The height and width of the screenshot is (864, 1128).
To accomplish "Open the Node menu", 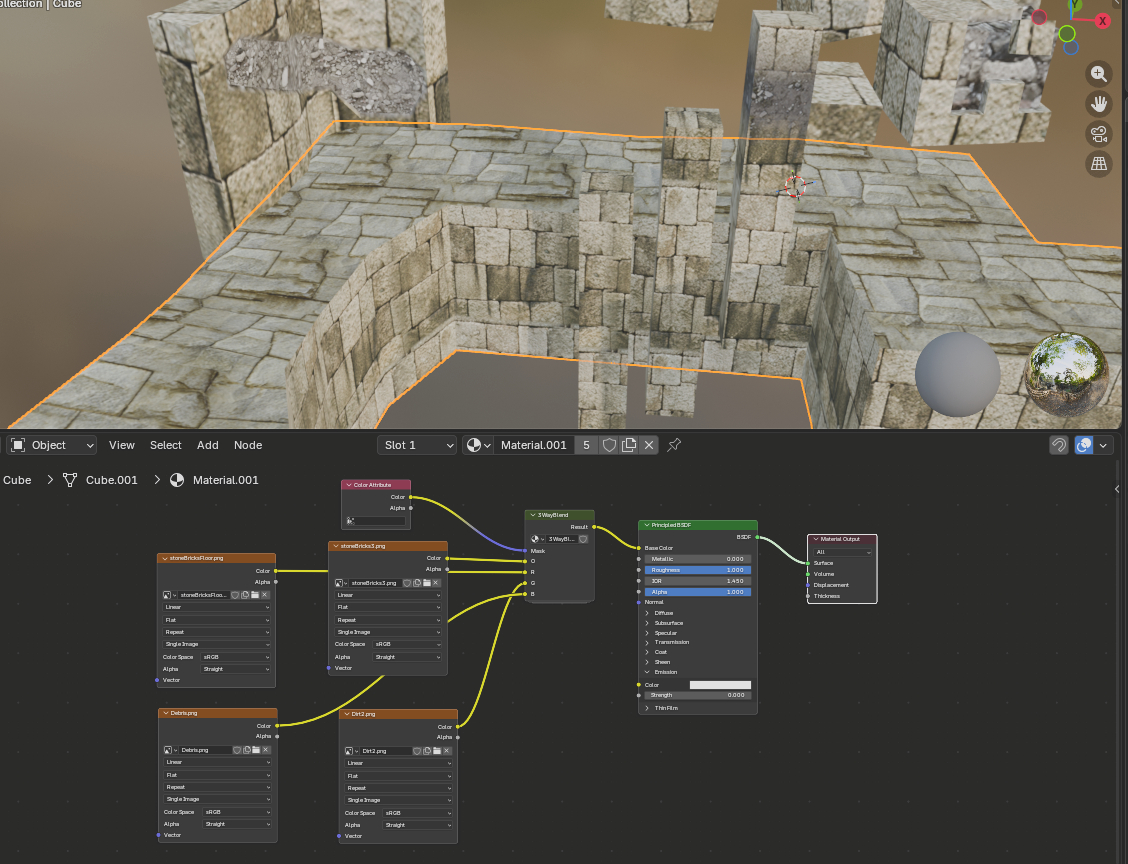I will (248, 445).
